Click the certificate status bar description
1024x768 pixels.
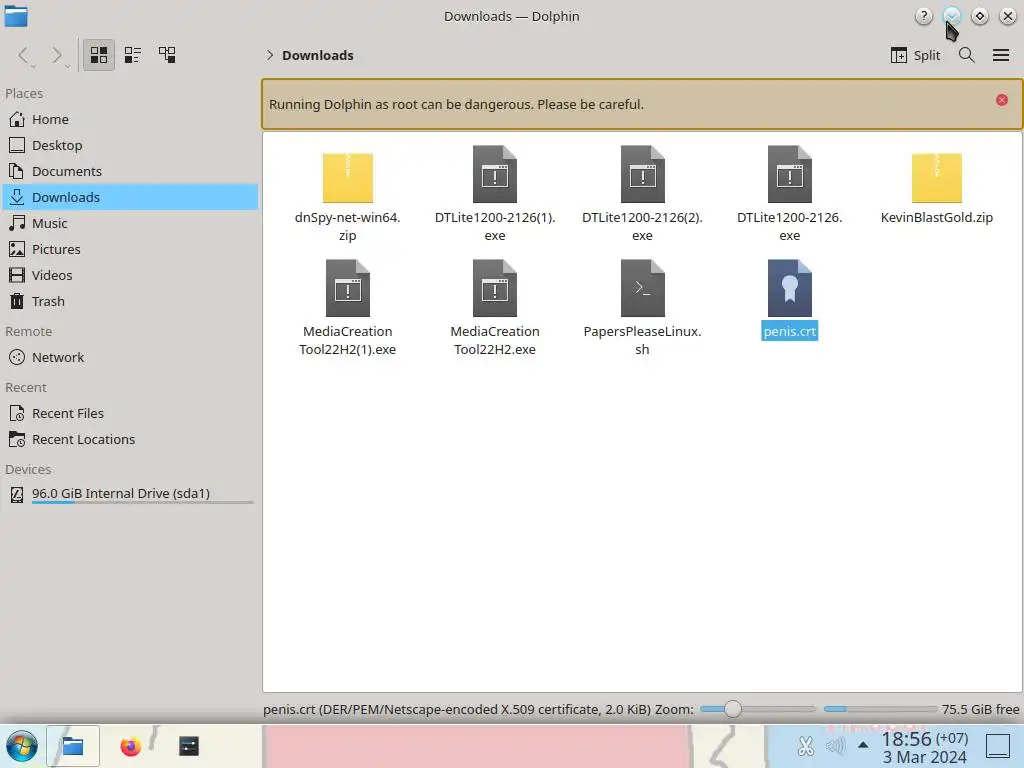click(456, 709)
